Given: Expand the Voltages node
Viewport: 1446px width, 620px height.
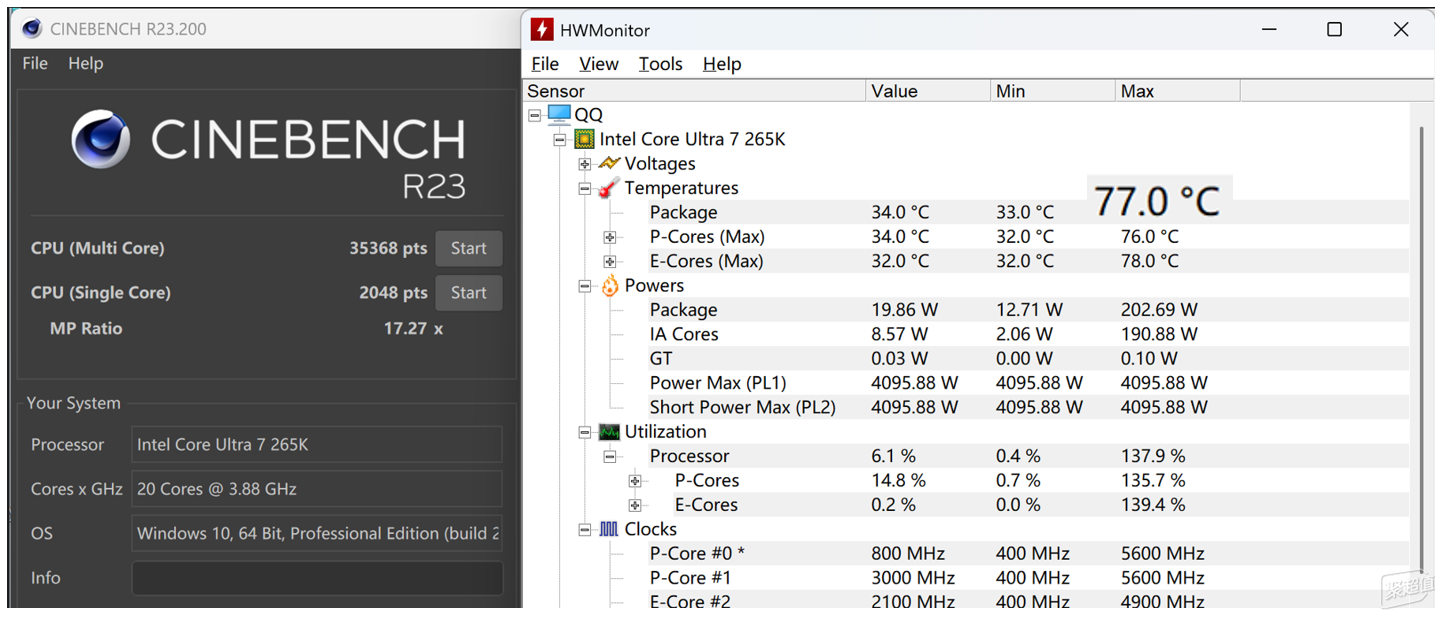Looking at the screenshot, I should coord(585,164).
